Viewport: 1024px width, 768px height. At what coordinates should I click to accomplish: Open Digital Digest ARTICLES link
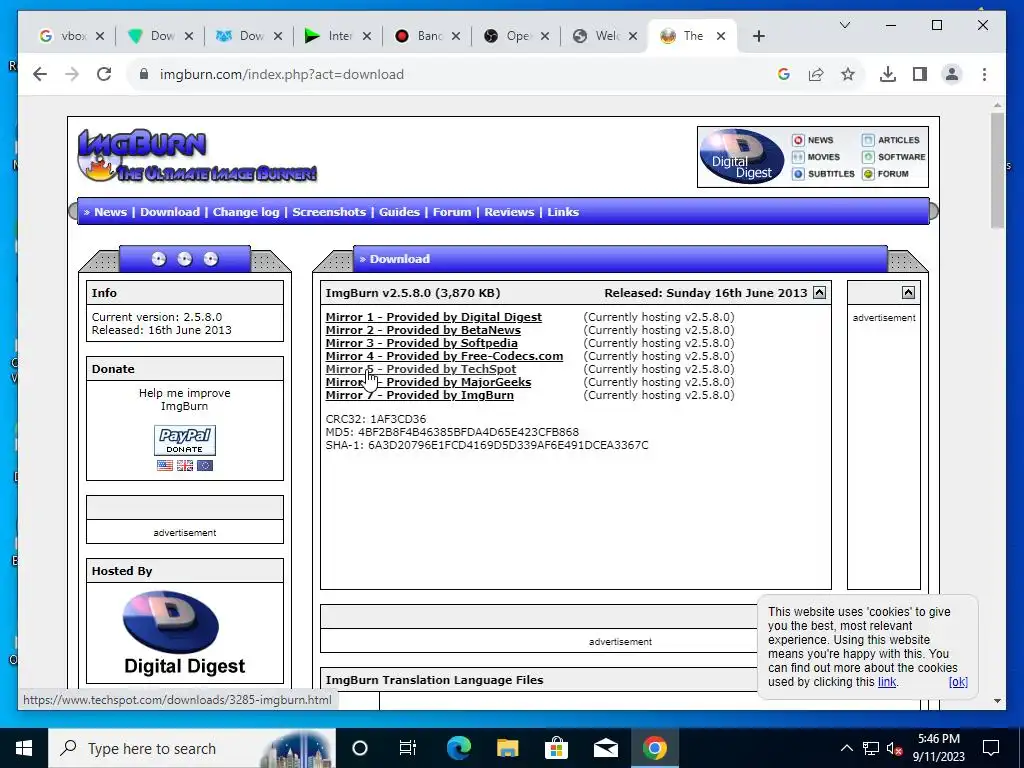[x=891, y=140]
